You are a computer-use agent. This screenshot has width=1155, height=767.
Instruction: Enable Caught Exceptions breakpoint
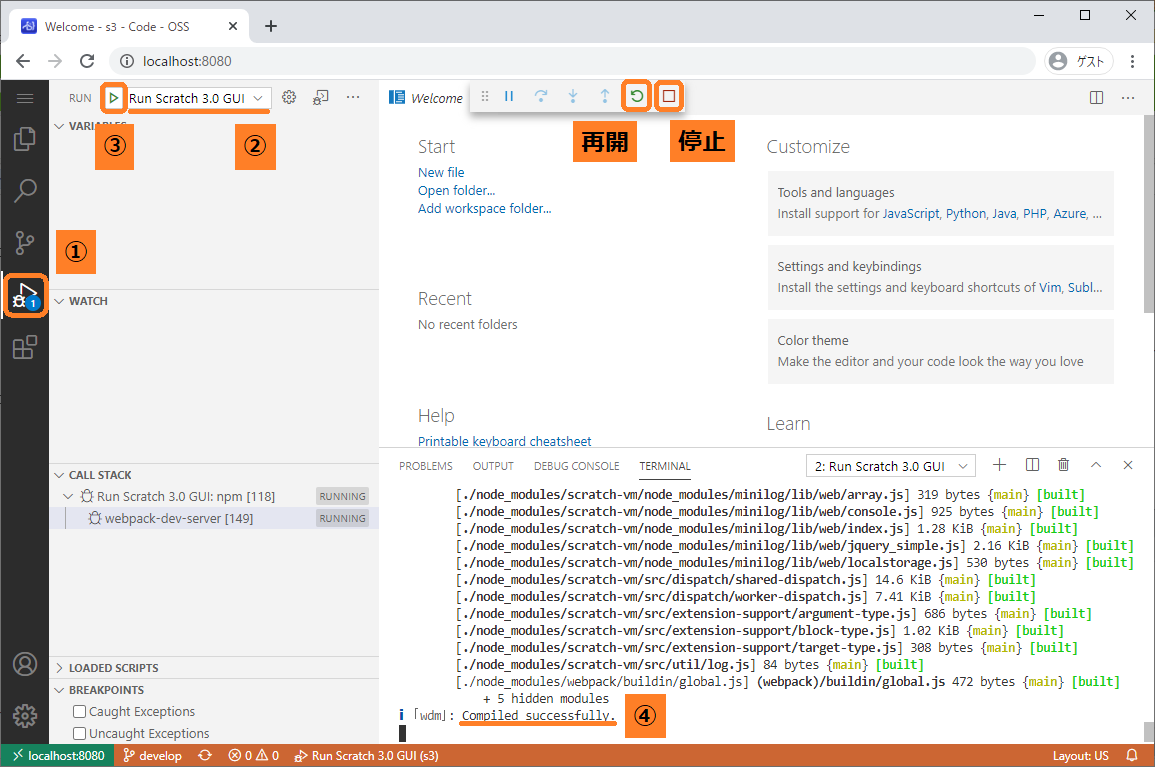tap(80, 712)
